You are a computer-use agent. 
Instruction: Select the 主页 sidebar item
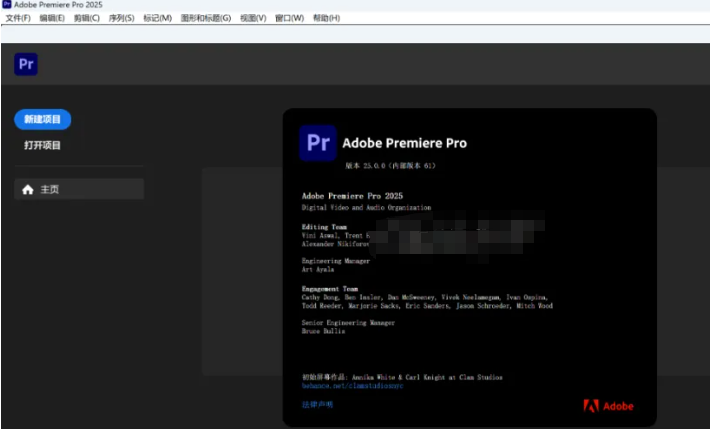tap(79, 189)
